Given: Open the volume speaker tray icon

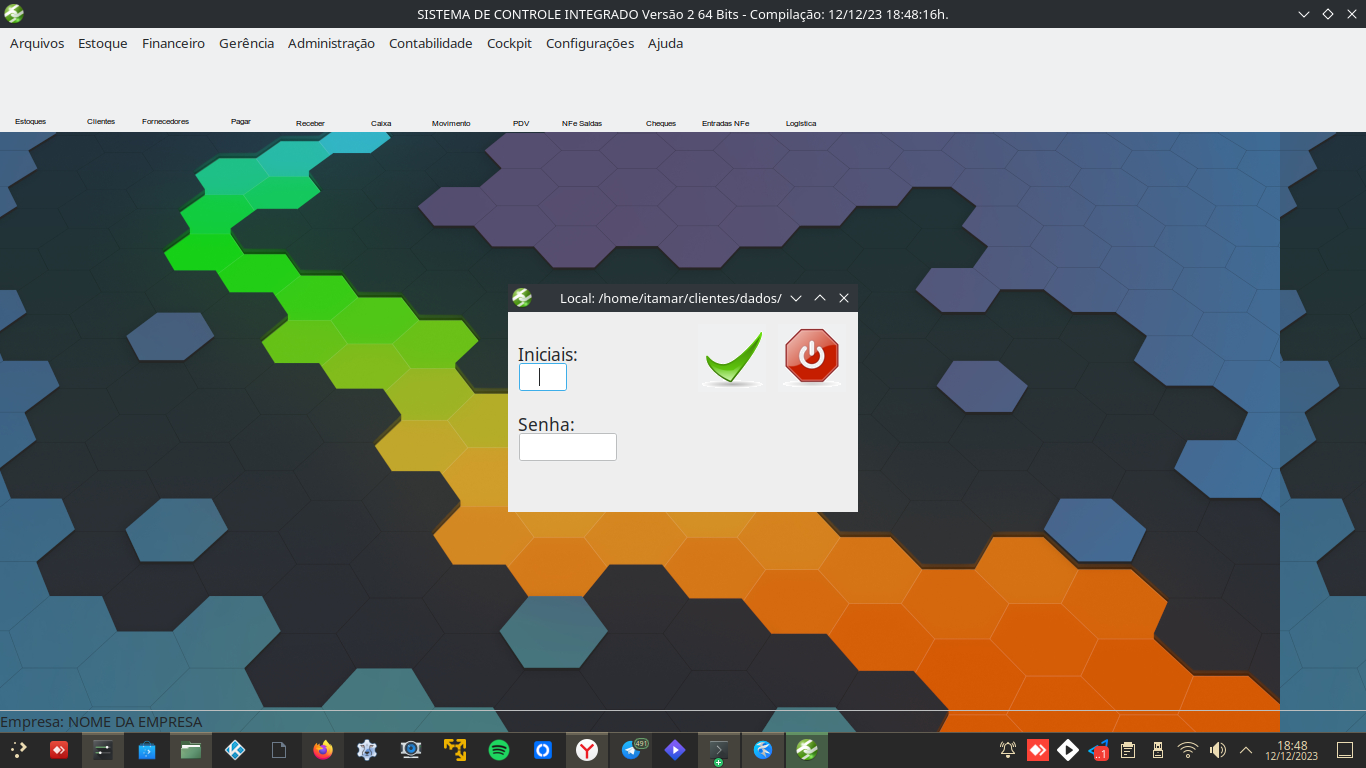Looking at the screenshot, I should [1218, 749].
